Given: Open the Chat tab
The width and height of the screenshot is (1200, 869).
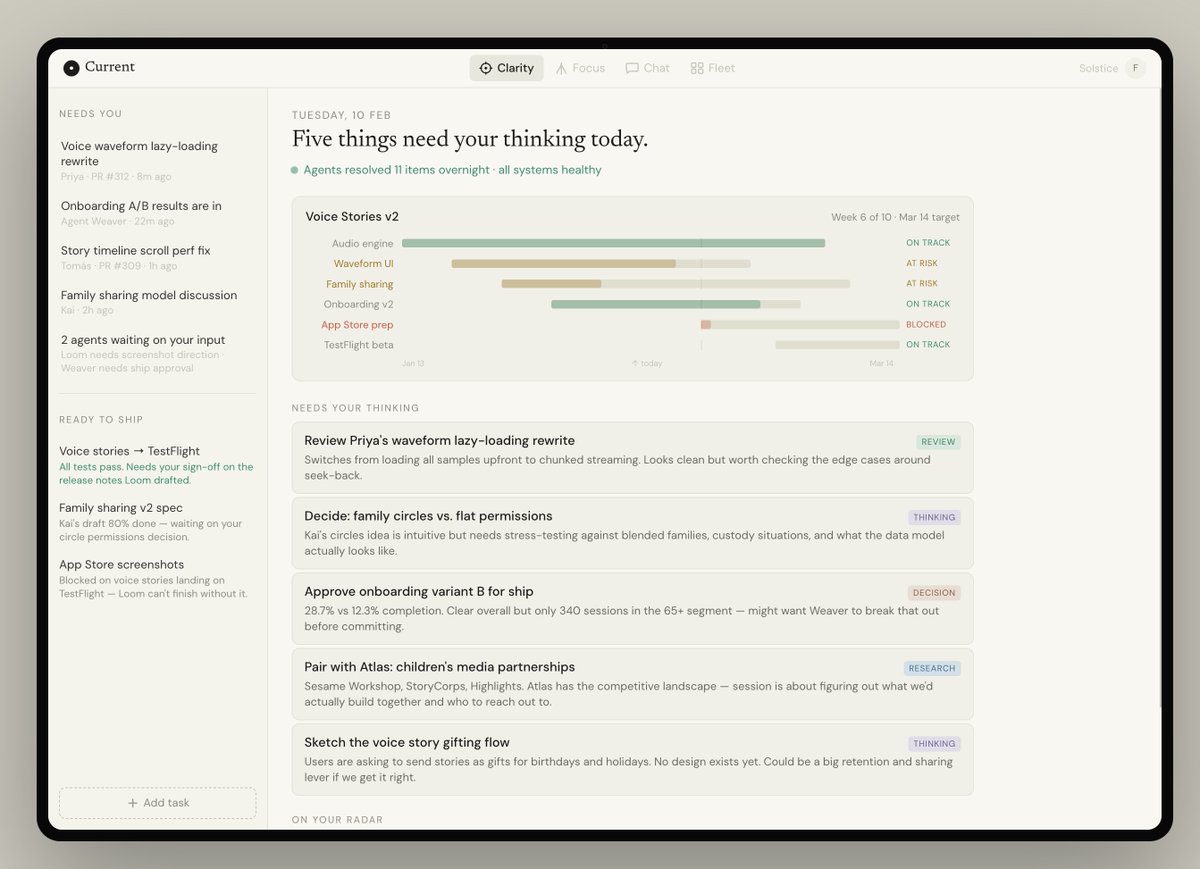Looking at the screenshot, I should pos(648,68).
